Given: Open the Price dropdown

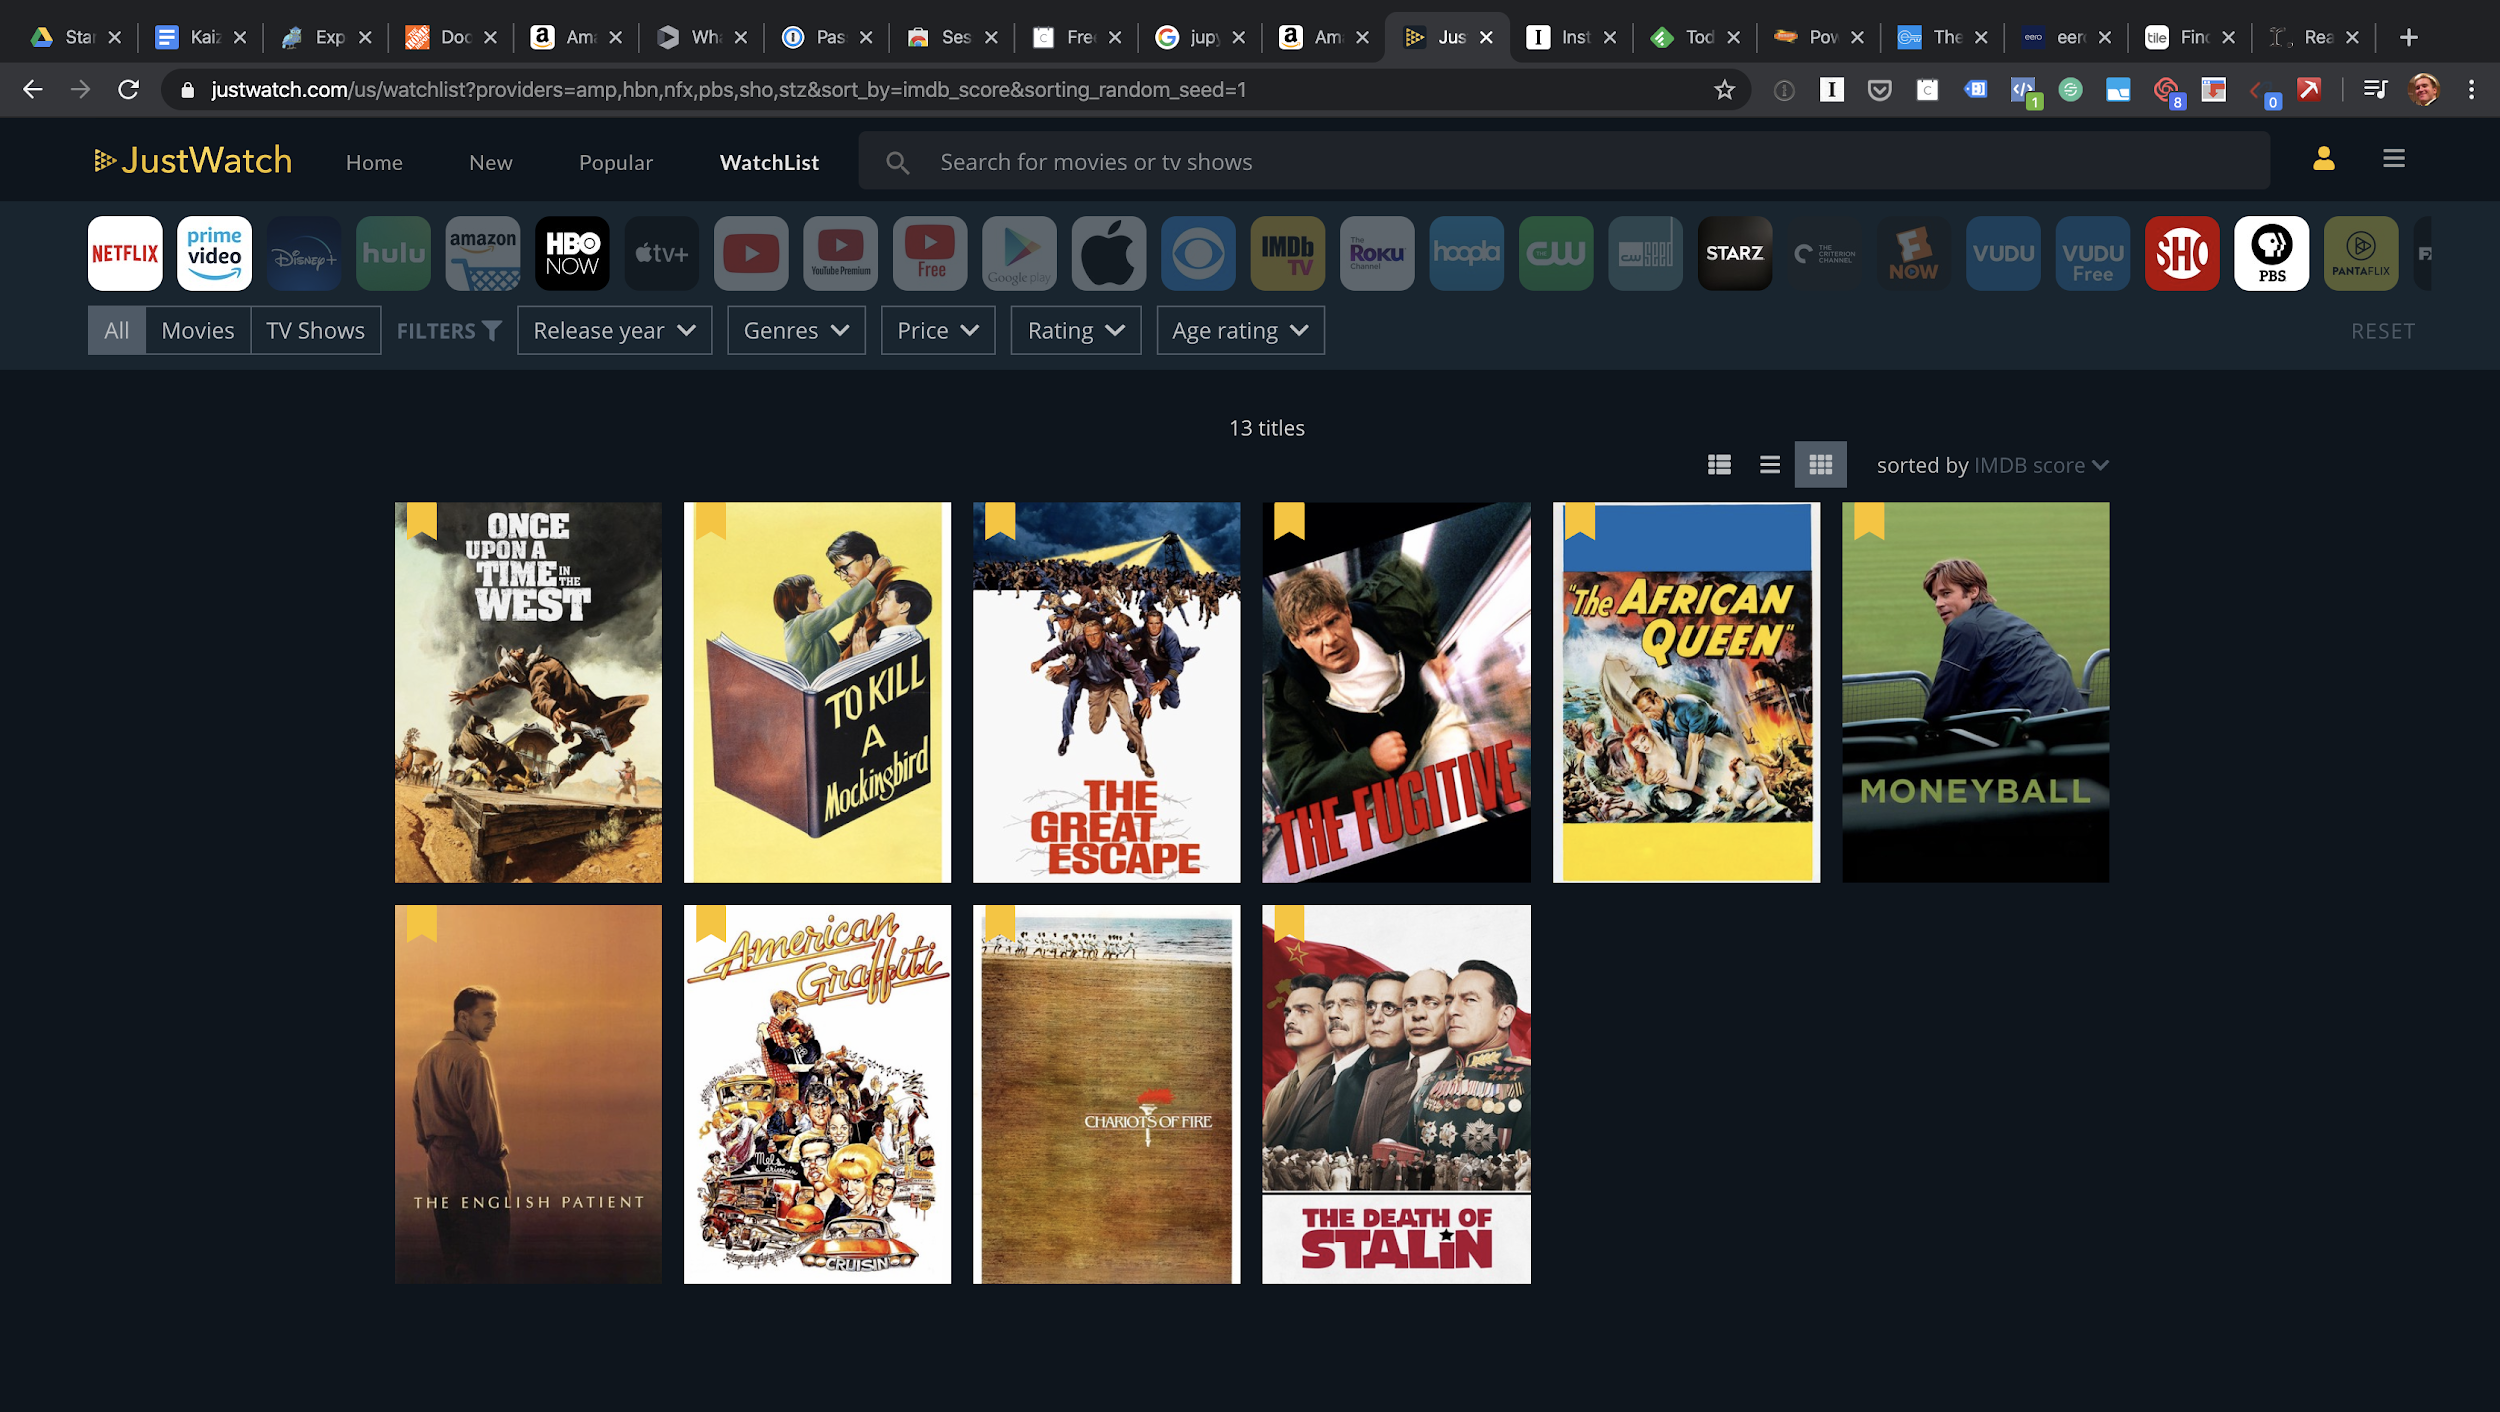Looking at the screenshot, I should pyautogui.click(x=938, y=330).
